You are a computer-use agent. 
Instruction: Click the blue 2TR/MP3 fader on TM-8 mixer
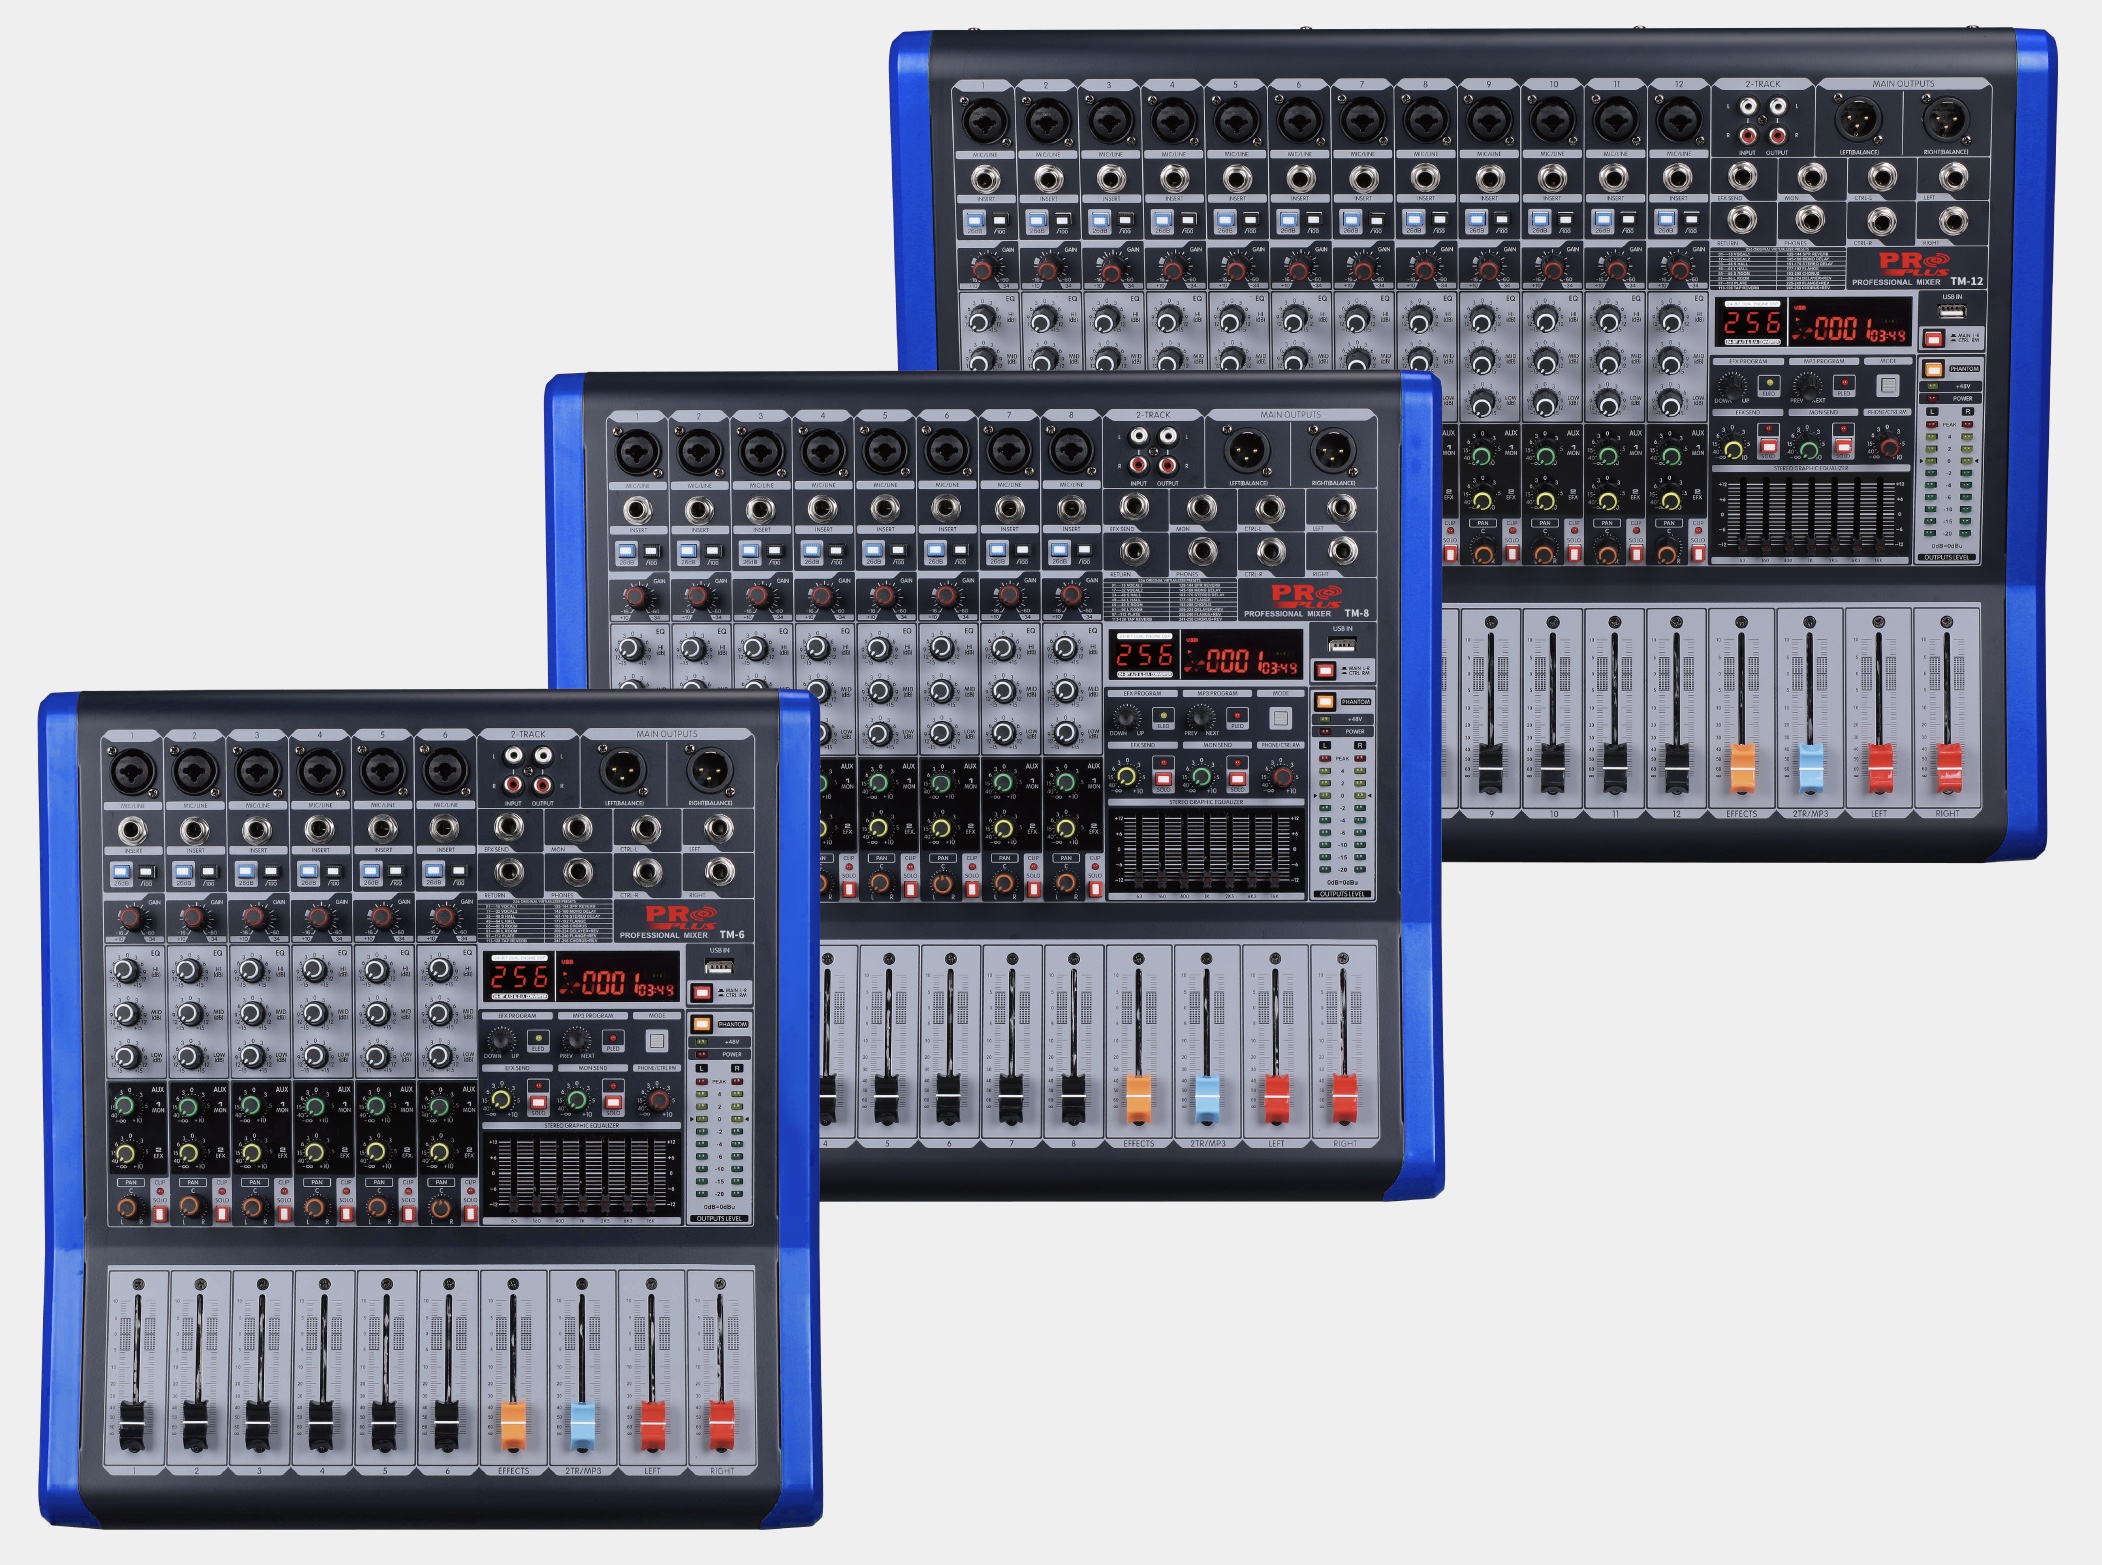[1207, 1097]
